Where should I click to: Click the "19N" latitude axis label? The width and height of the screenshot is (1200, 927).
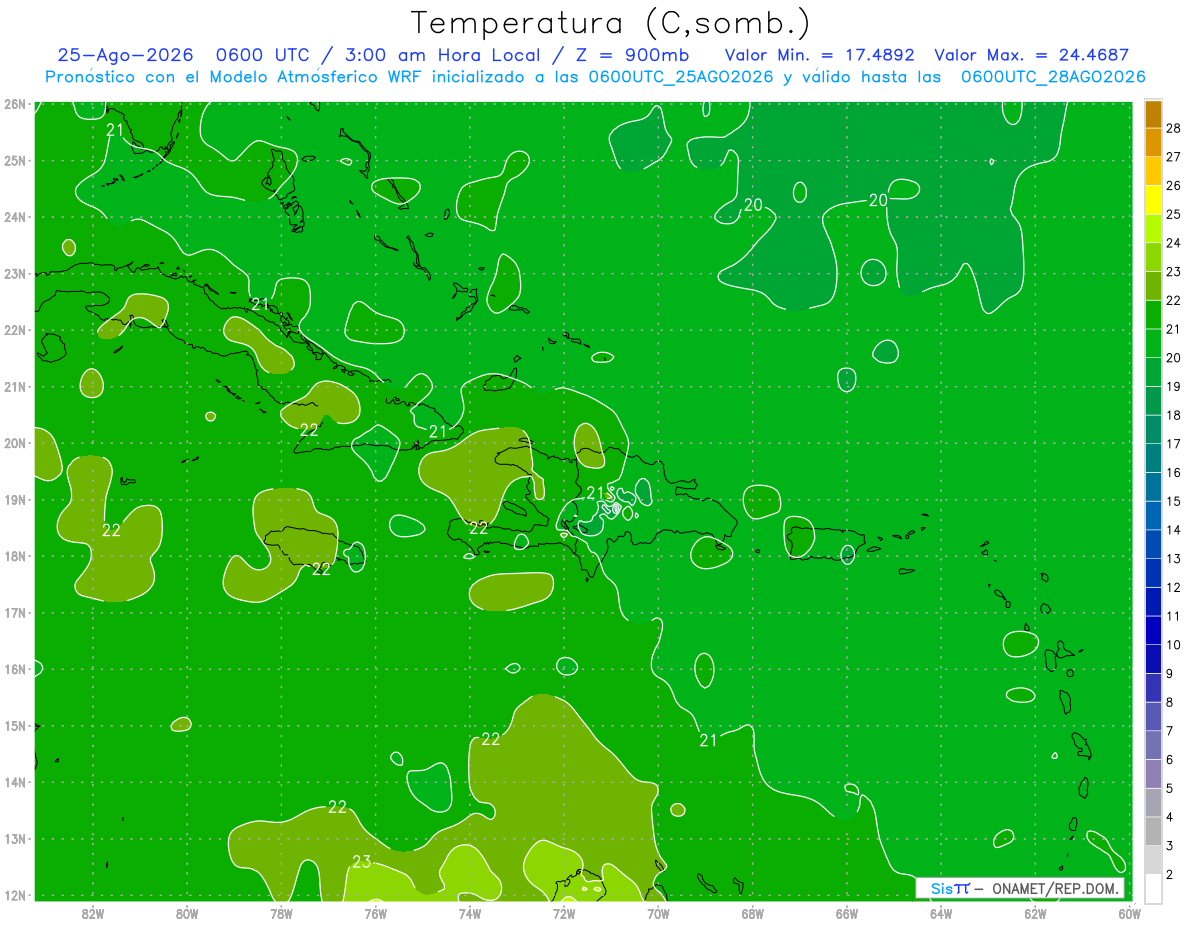pos(14,500)
